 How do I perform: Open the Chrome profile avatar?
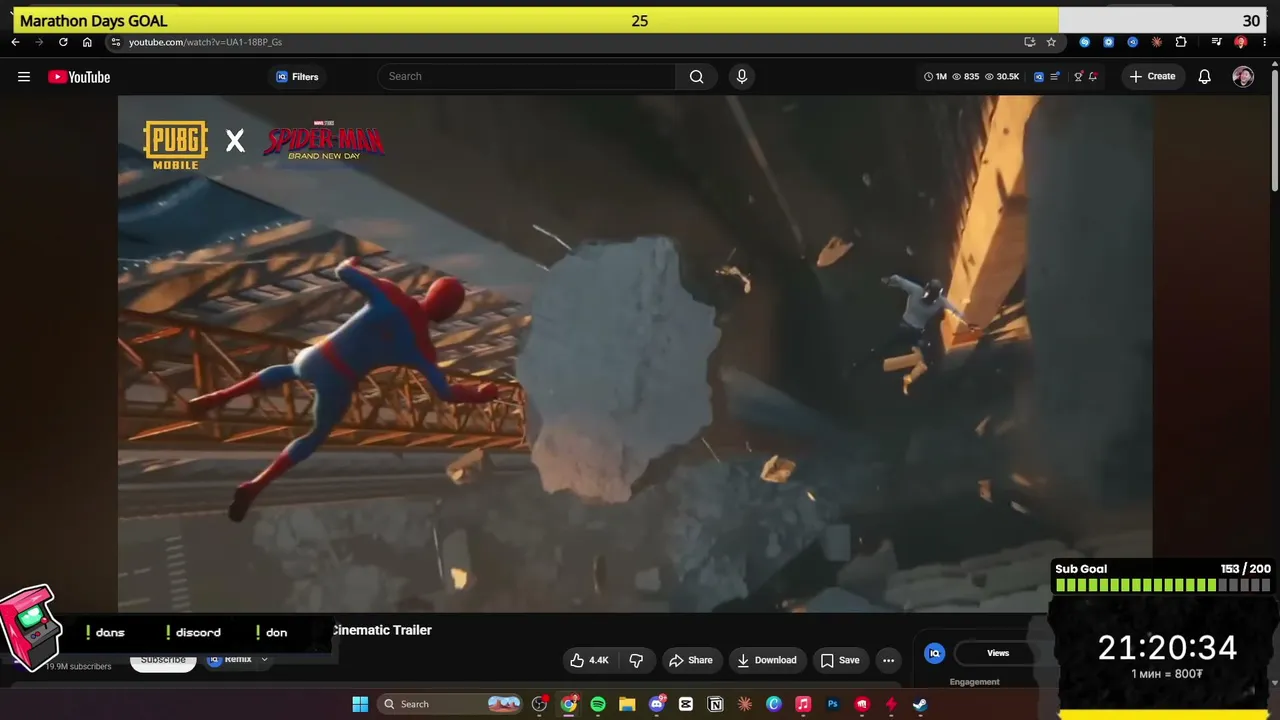click(1241, 42)
